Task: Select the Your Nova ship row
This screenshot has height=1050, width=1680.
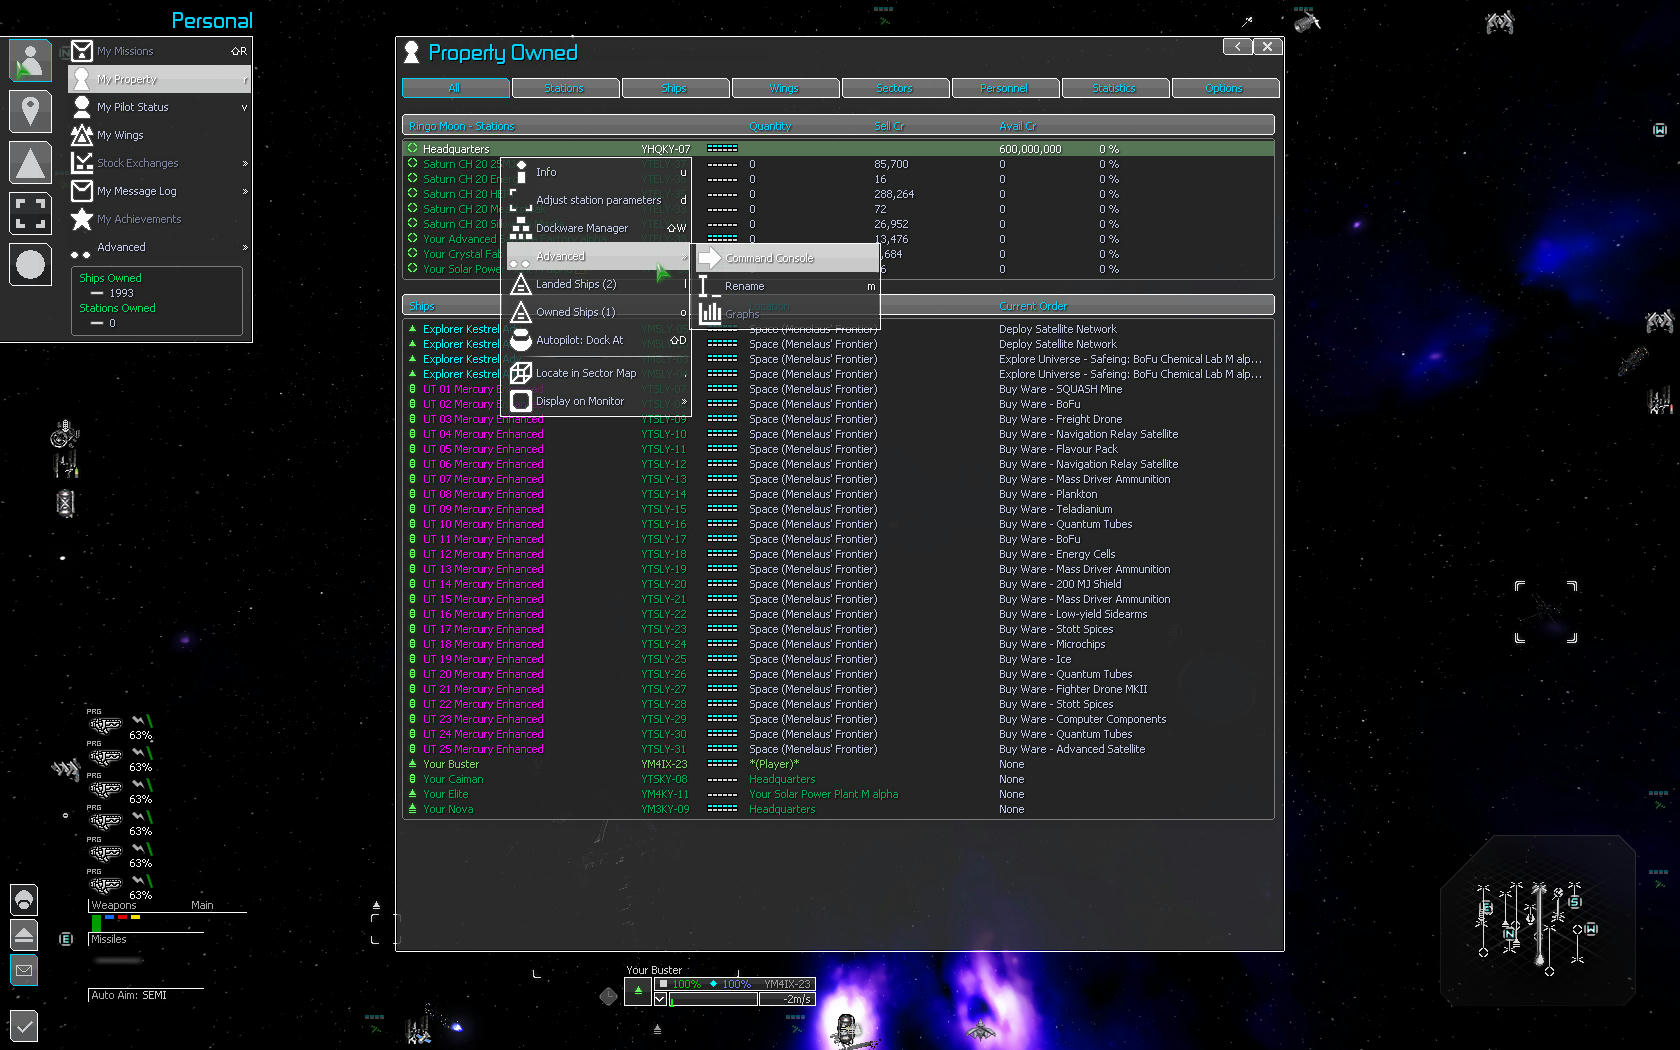Action: pos(838,809)
